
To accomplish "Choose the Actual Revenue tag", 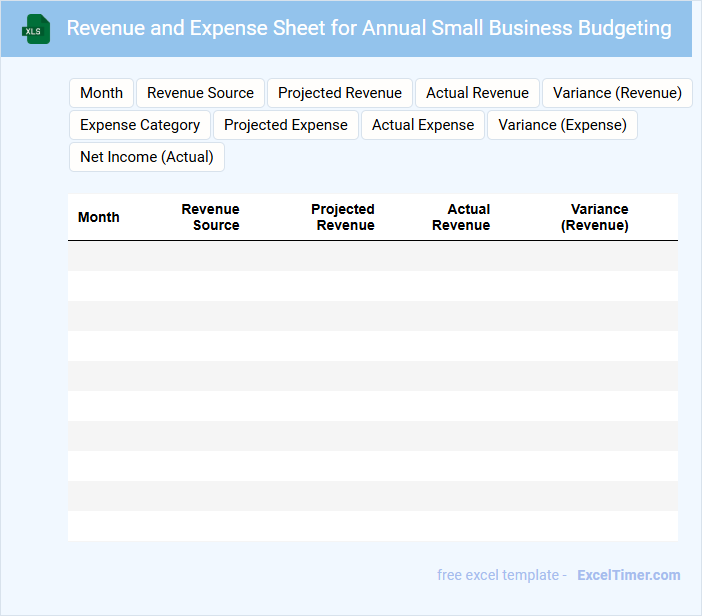I will pyautogui.click(x=477, y=93).
